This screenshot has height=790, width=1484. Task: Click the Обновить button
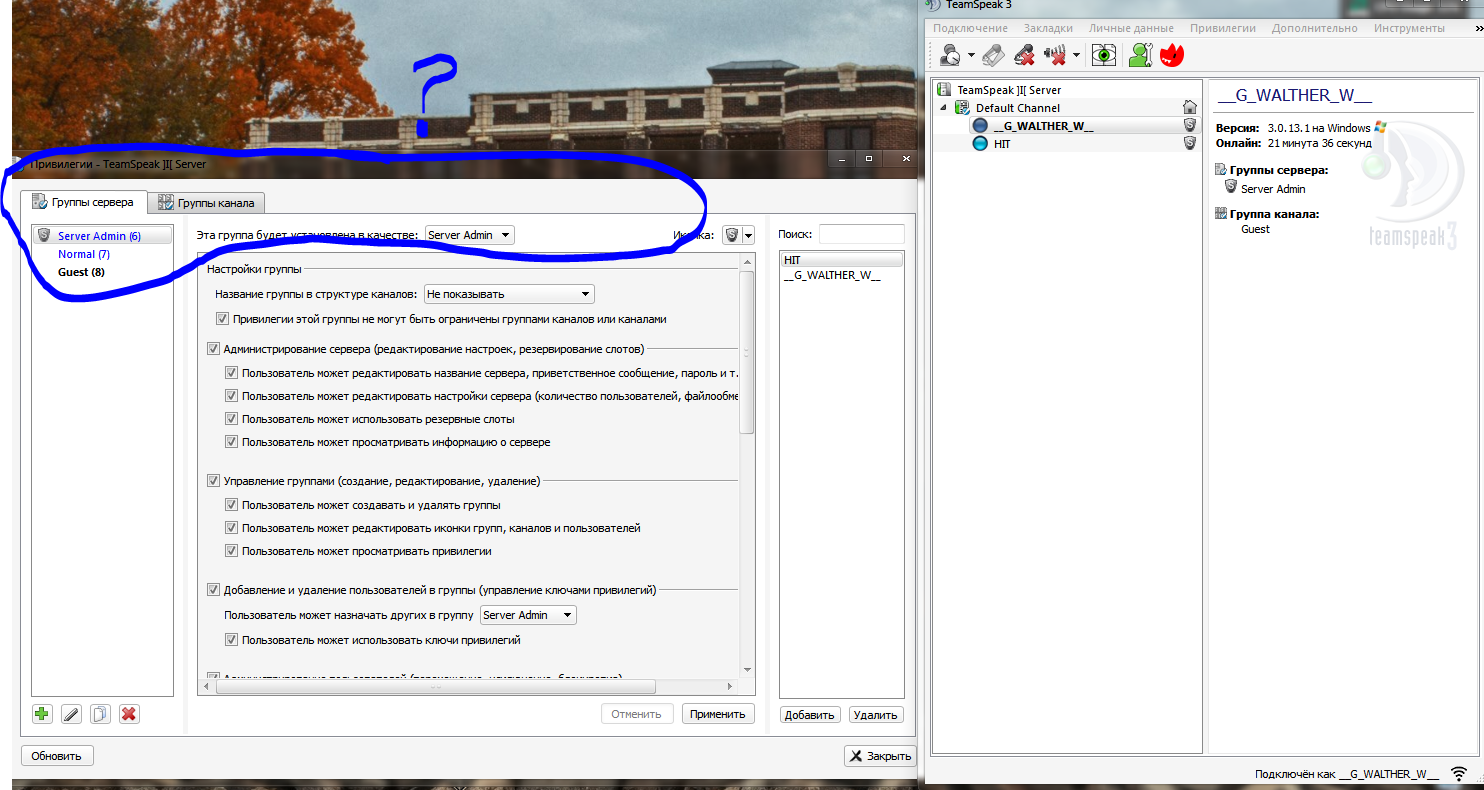[x=56, y=755]
